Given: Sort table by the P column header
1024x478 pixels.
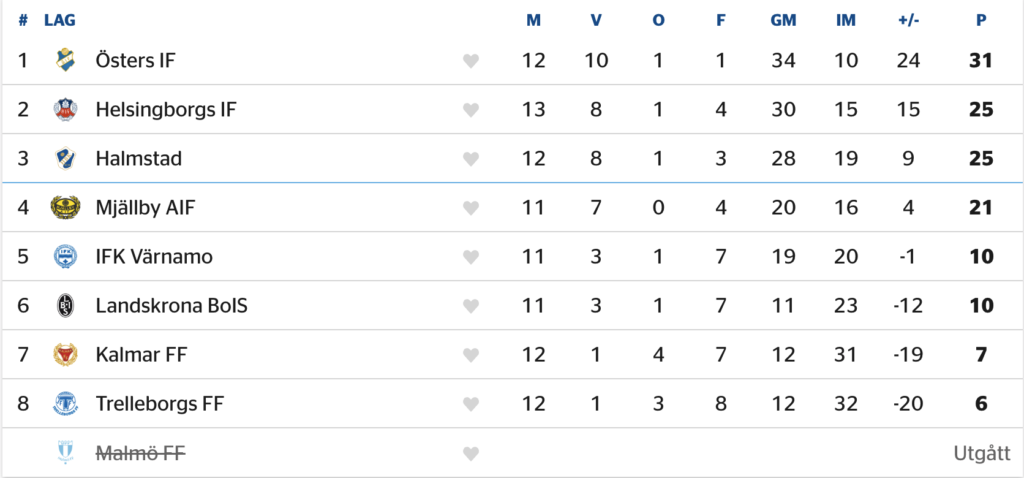Looking at the screenshot, I should click(x=981, y=20).
